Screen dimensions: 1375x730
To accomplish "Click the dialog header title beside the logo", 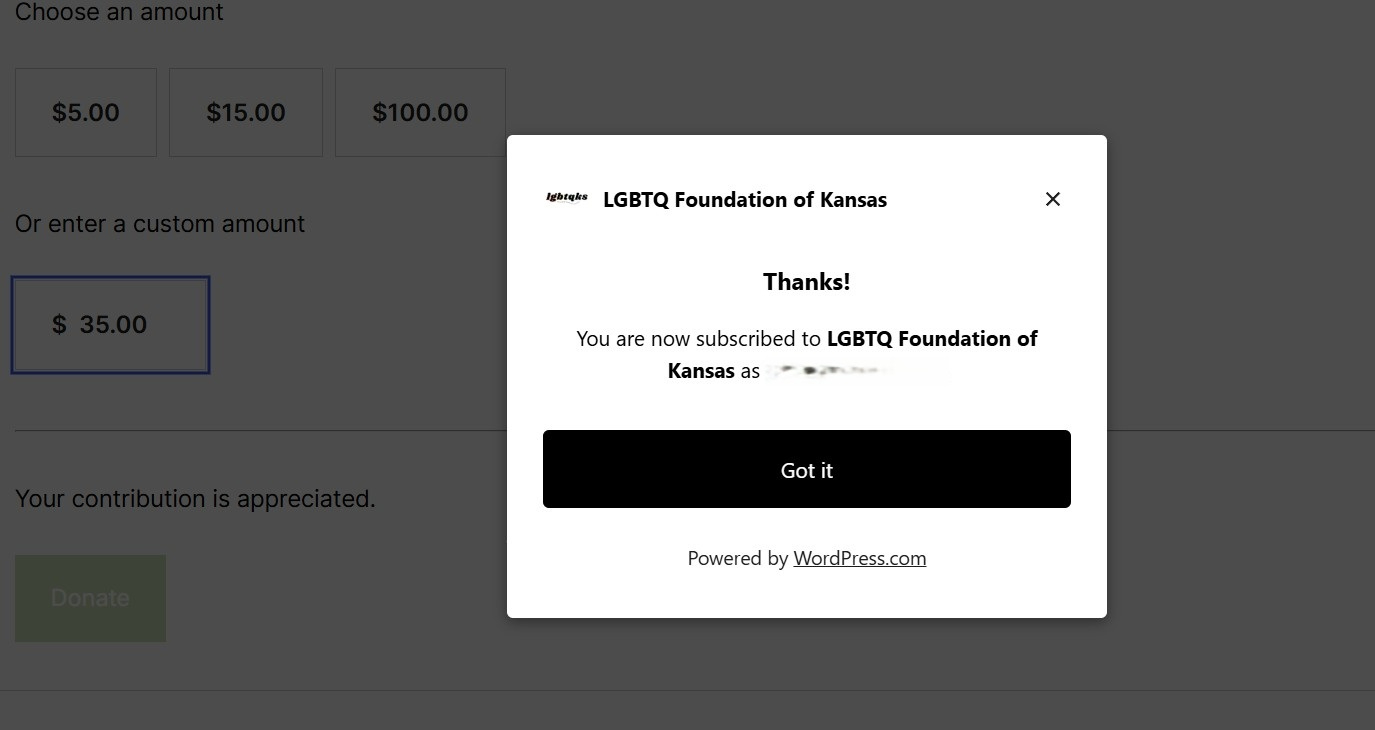I will [745, 200].
